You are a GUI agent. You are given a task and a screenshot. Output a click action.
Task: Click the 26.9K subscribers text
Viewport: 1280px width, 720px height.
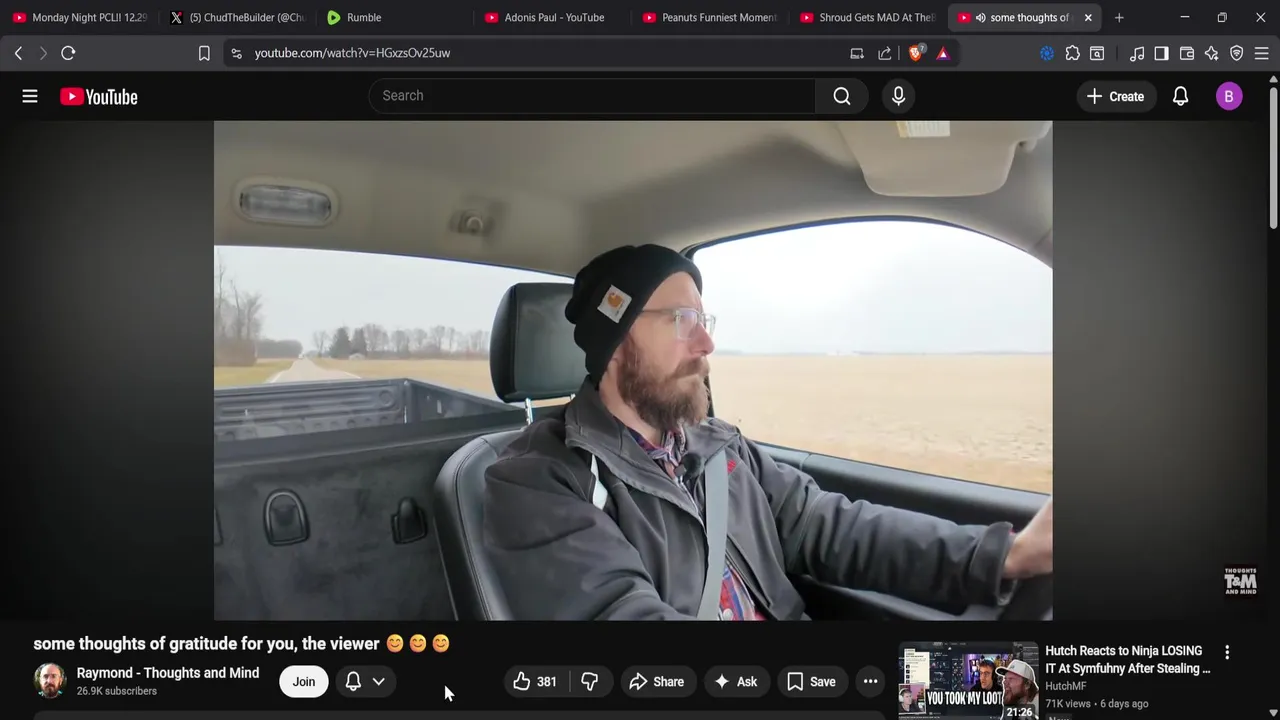coord(117,691)
